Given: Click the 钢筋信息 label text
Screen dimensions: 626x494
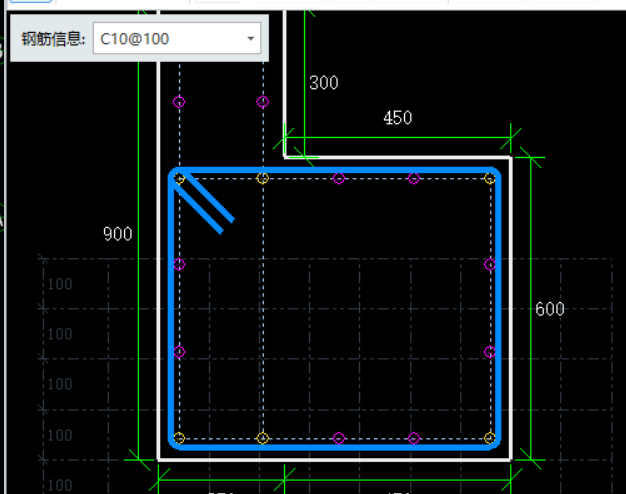Looking at the screenshot, I should (x=54, y=40).
